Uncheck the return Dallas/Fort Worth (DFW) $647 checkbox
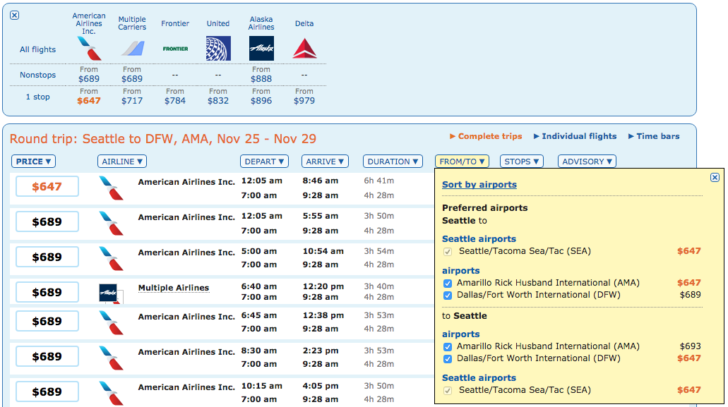Image resolution: width=728 pixels, height=407 pixels. point(448,359)
